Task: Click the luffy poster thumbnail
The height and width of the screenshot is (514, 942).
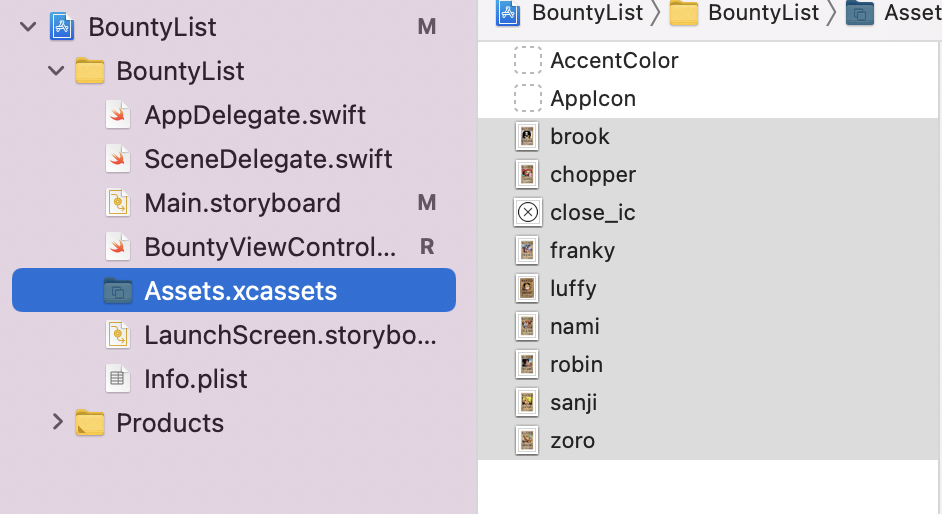Action: [527, 288]
